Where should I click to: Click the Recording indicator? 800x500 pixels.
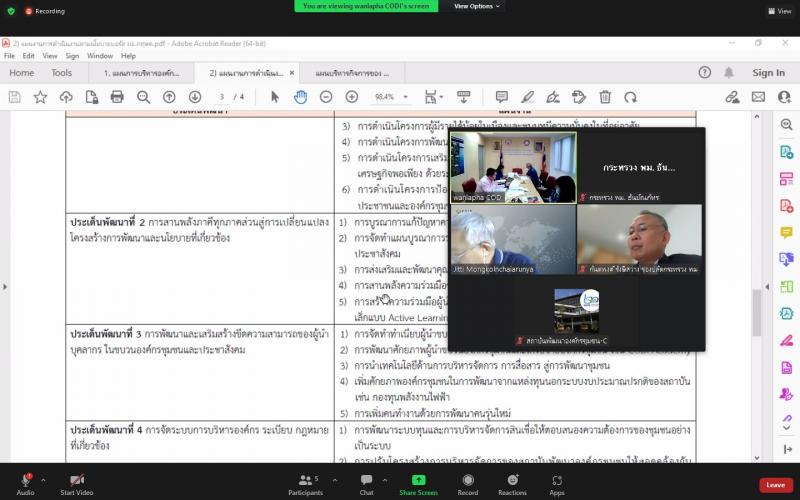[x=45, y=11]
